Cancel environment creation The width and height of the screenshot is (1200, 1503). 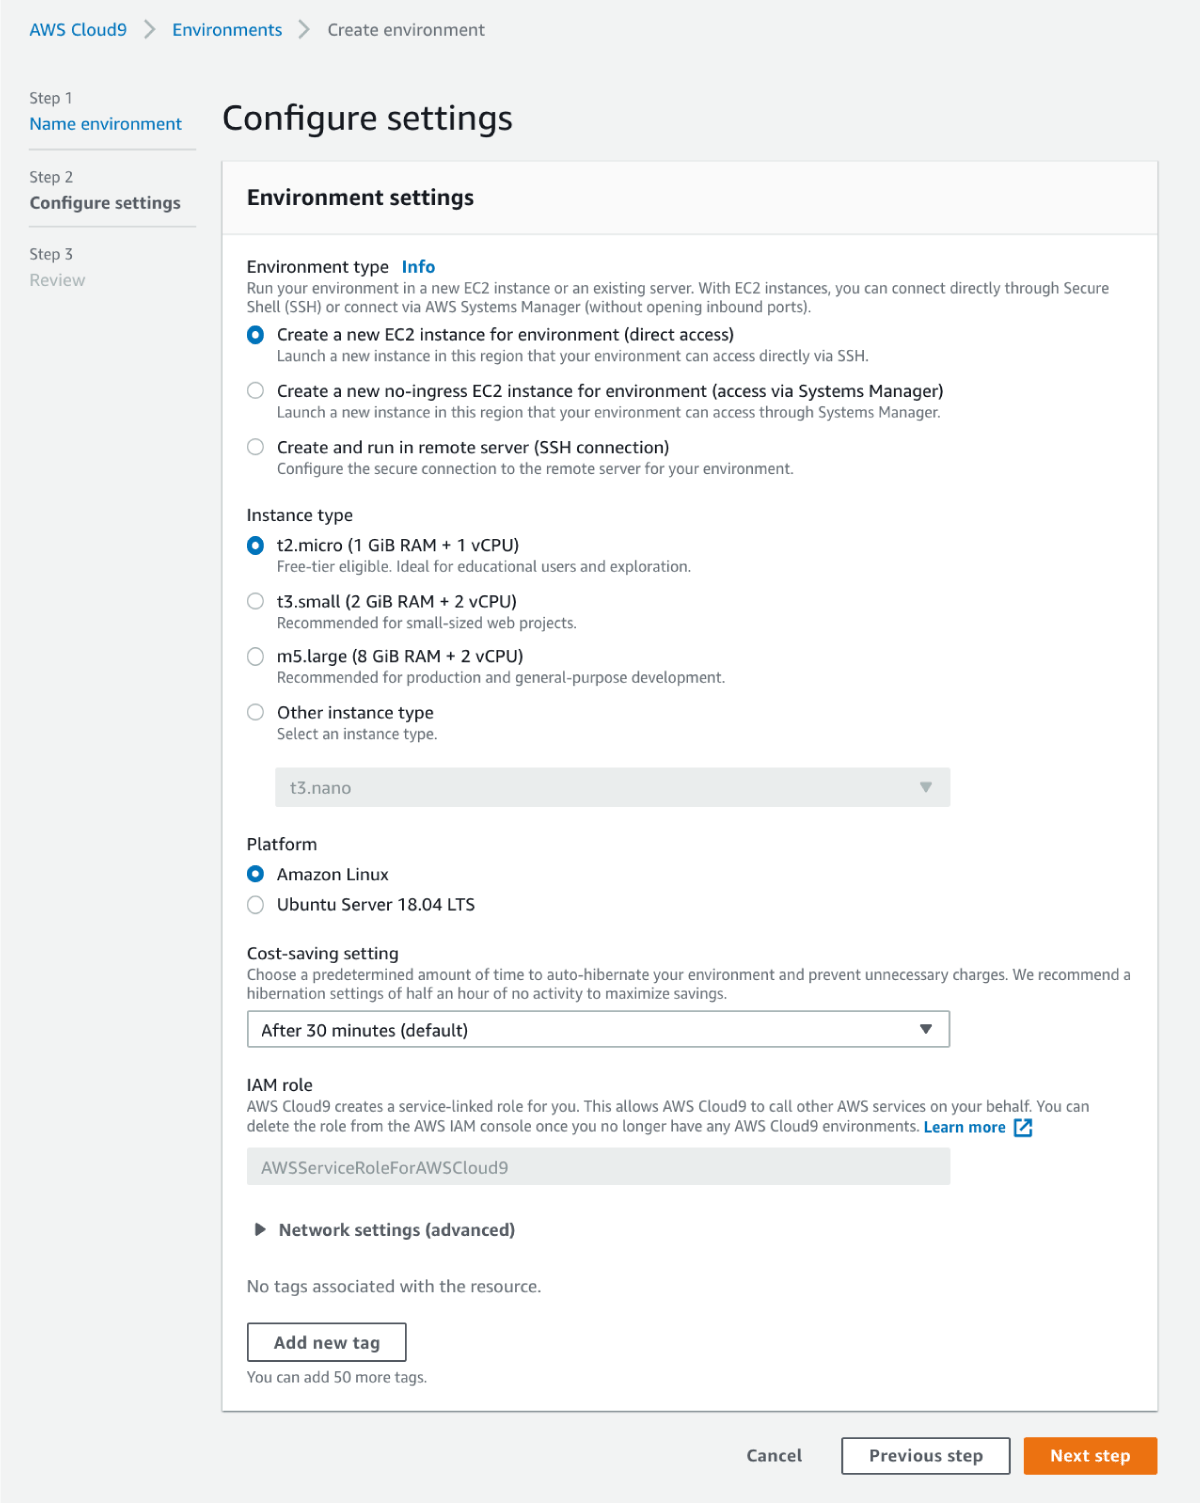(x=774, y=1455)
